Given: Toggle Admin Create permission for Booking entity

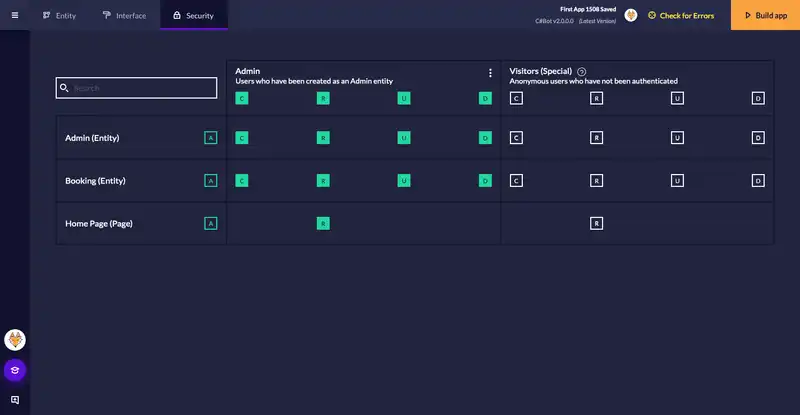Looking at the screenshot, I should [x=241, y=181].
